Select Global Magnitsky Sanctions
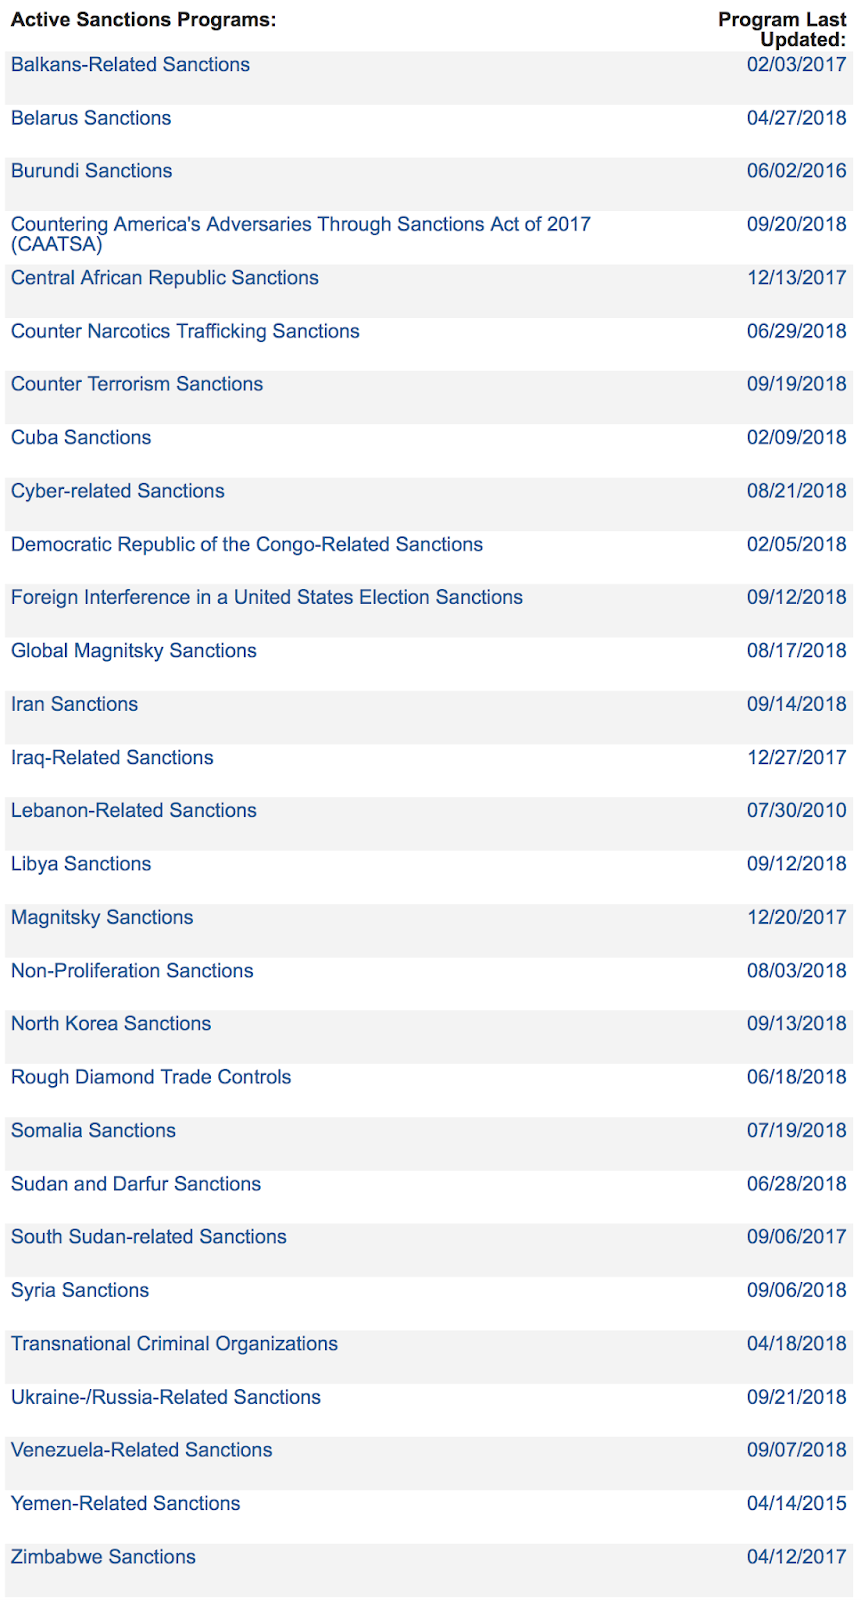The width and height of the screenshot is (861, 1600). [134, 651]
